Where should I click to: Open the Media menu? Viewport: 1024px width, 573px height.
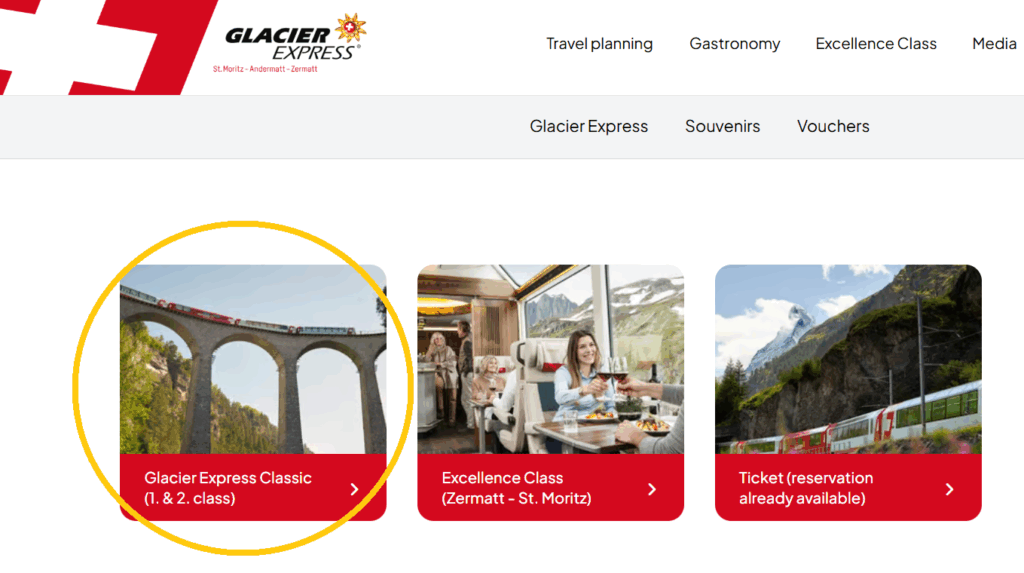point(994,44)
